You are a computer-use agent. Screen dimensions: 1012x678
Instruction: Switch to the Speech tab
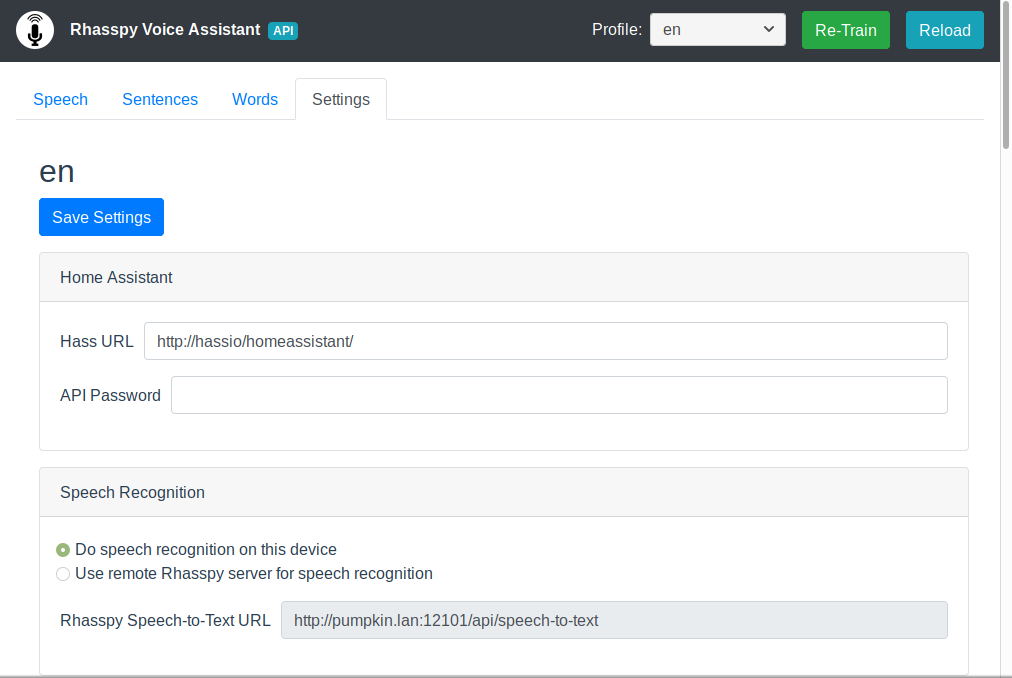click(60, 99)
